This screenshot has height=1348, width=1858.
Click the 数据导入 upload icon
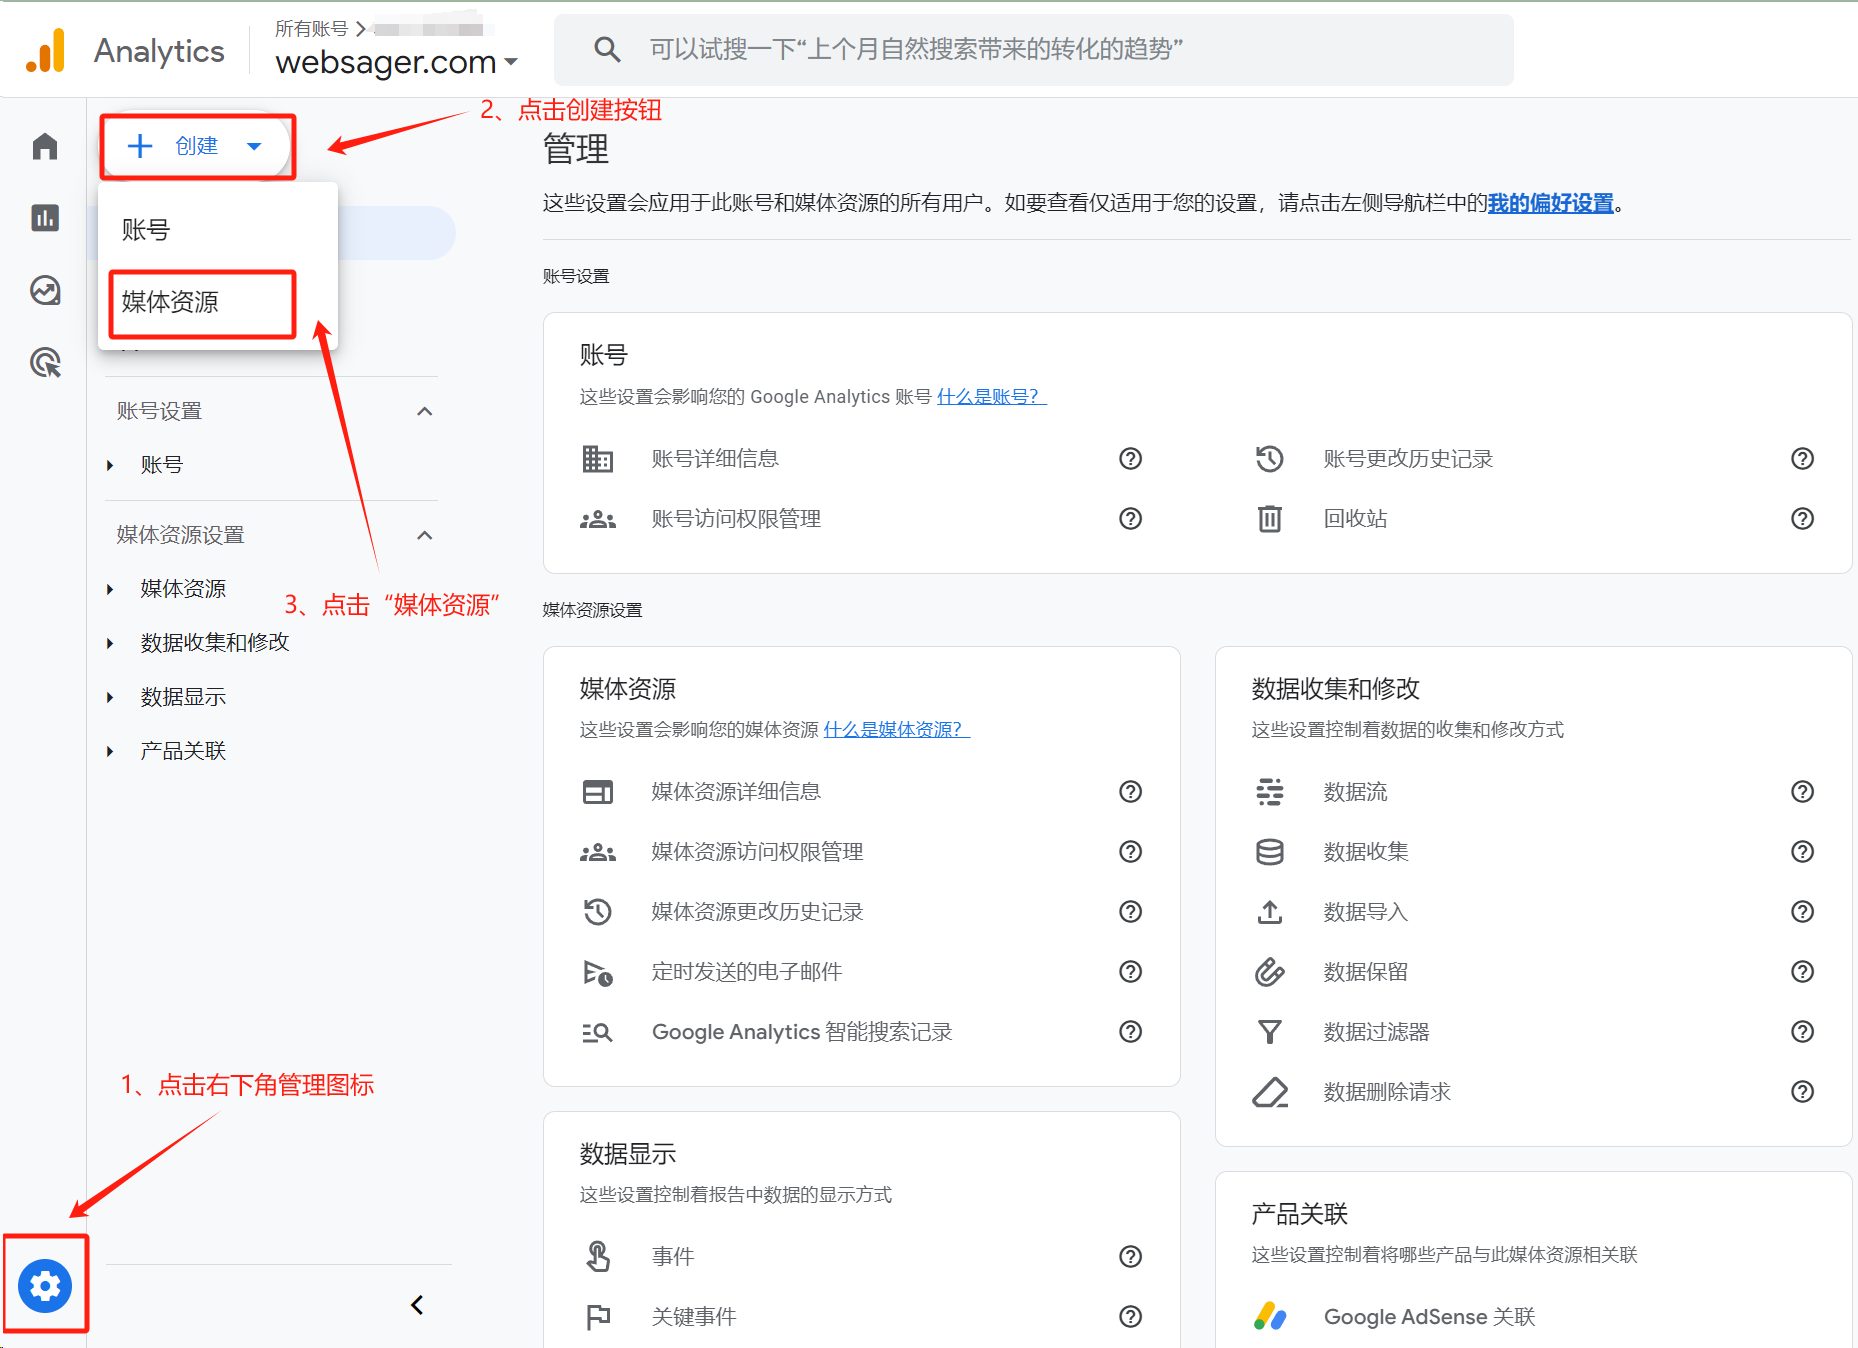tap(1270, 912)
